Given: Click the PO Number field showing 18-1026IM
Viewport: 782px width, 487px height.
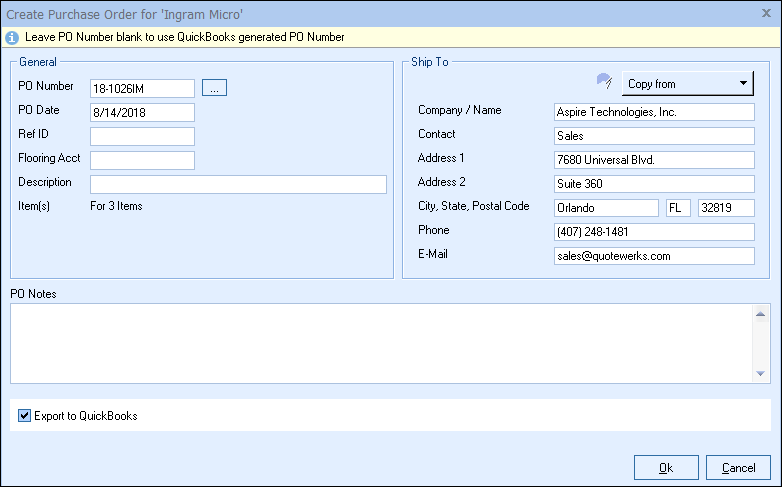Looking at the screenshot, I should coord(143,88).
